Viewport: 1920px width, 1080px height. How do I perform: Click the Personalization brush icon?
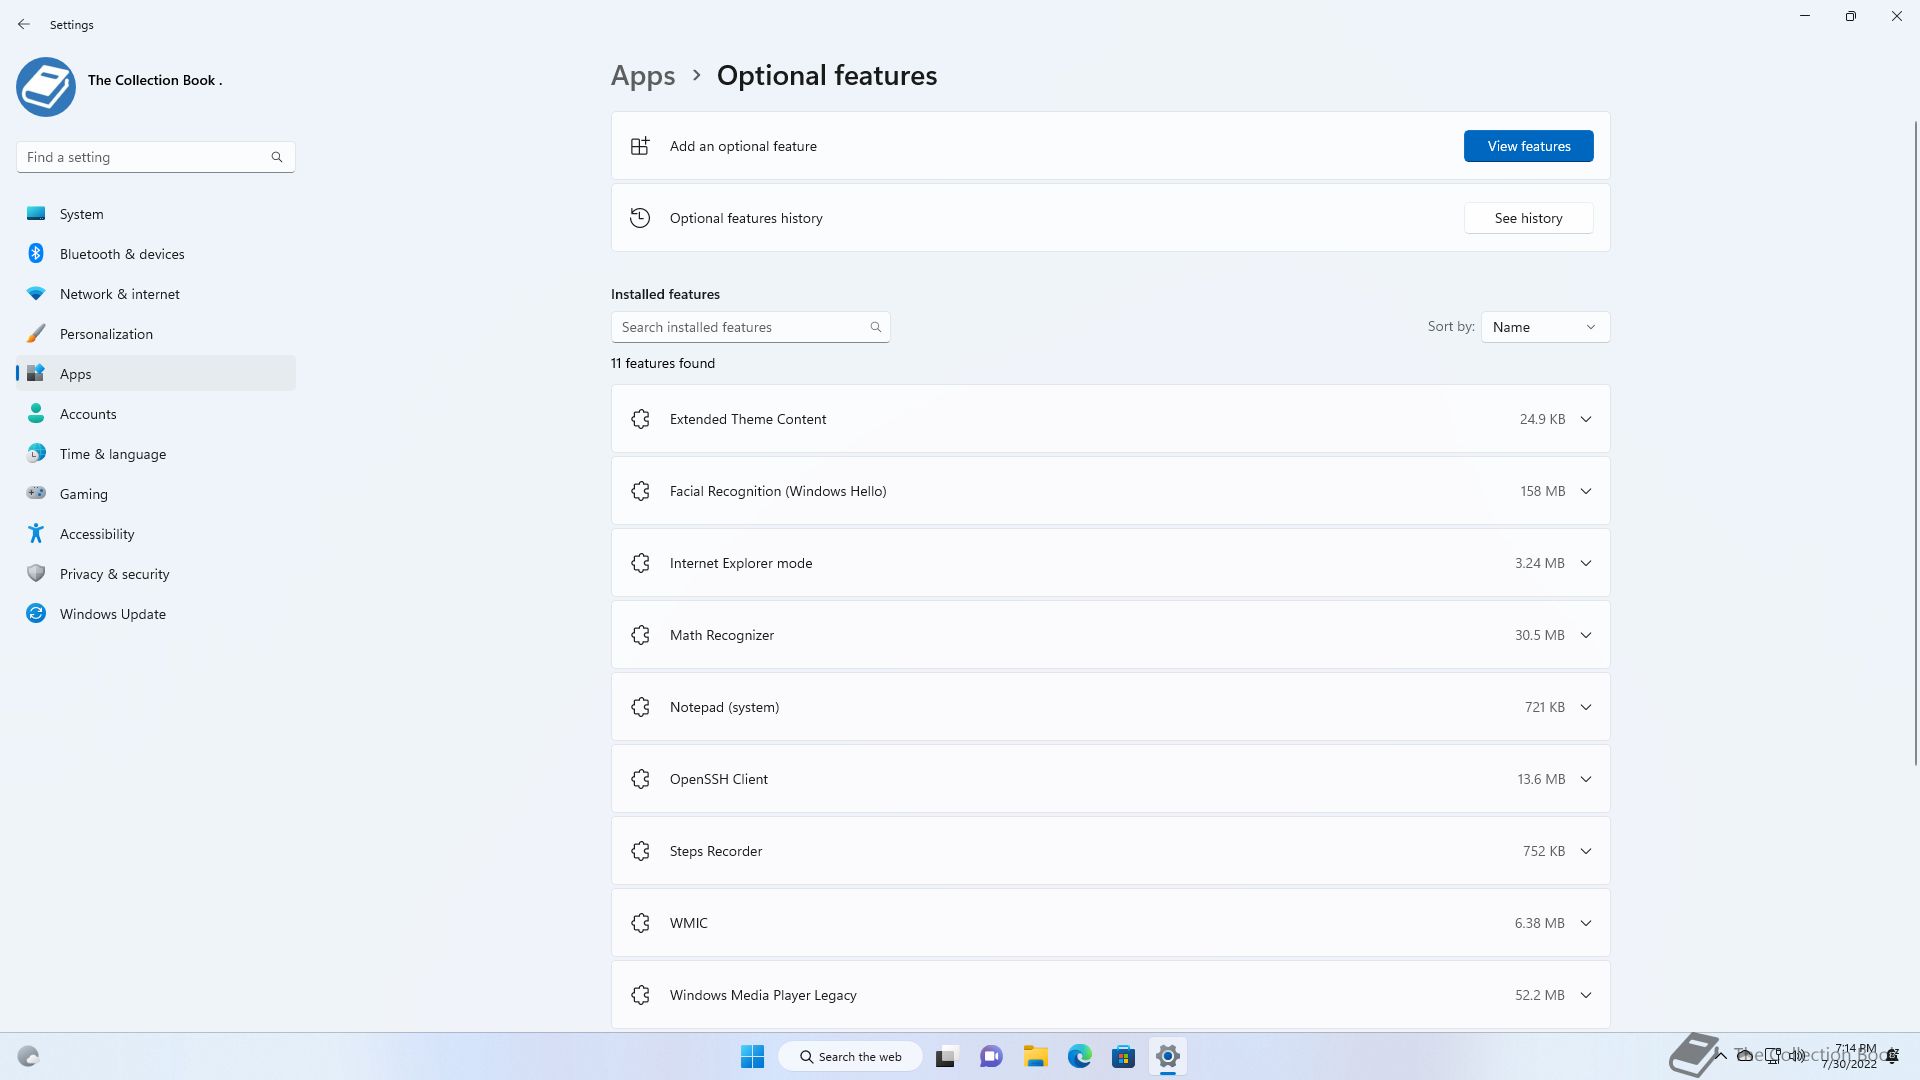[36, 334]
